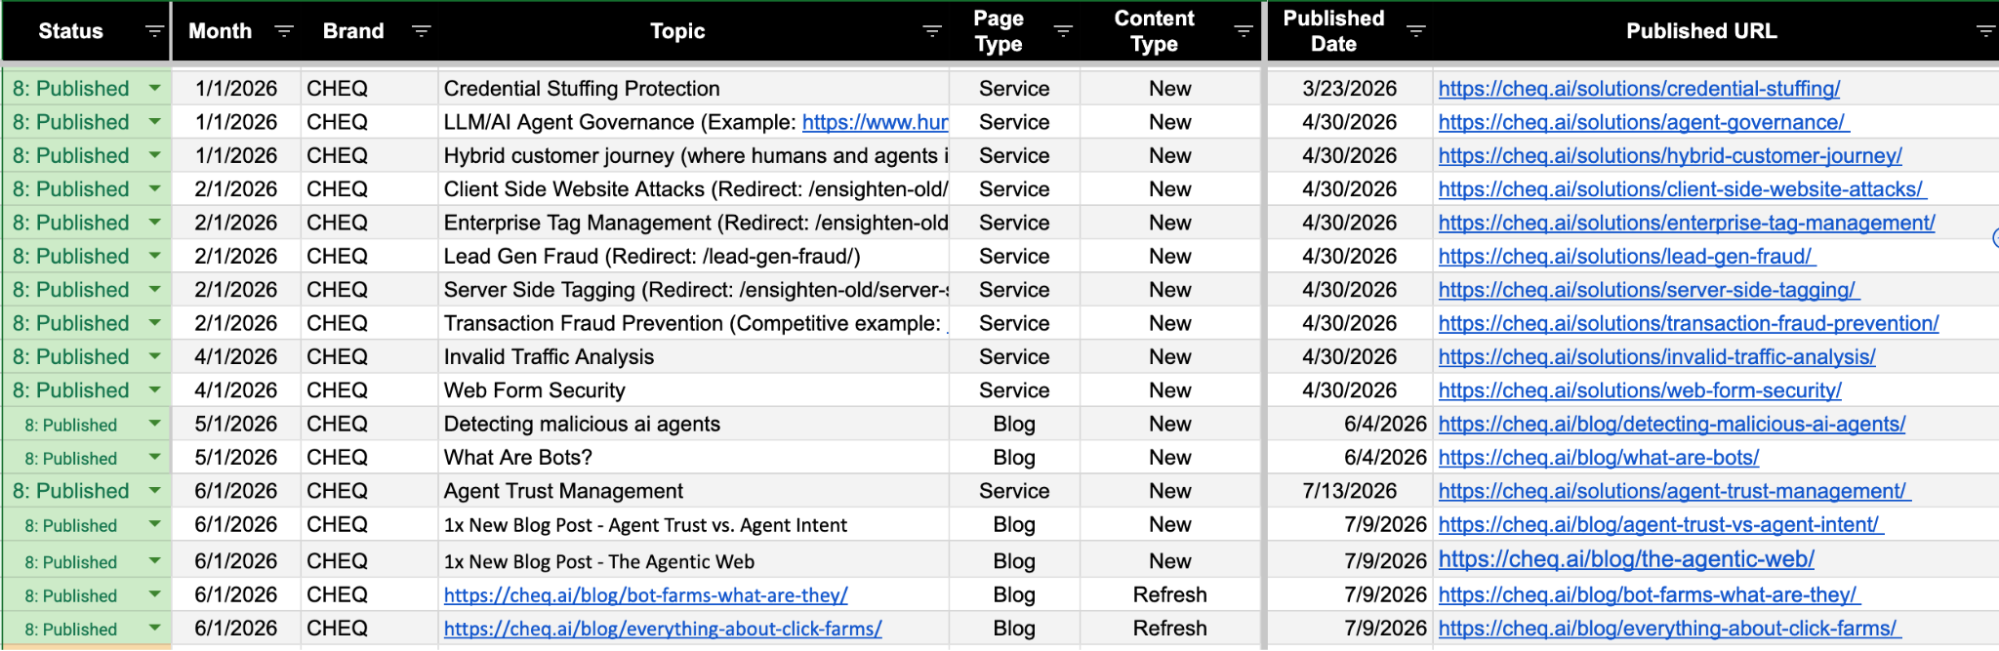This screenshot has width=1999, height=651.
Task: Open the lead-gen-fraud published URL
Action: 1626,256
